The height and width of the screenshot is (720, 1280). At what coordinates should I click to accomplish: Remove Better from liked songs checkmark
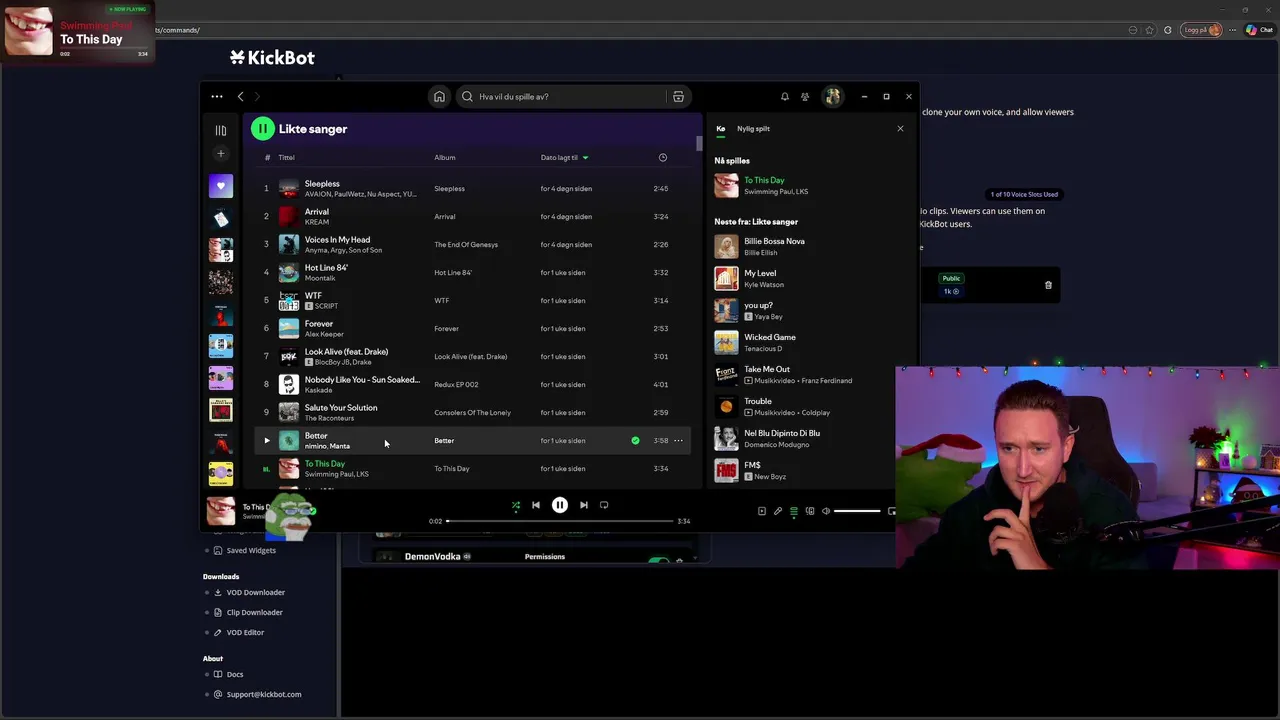point(635,440)
